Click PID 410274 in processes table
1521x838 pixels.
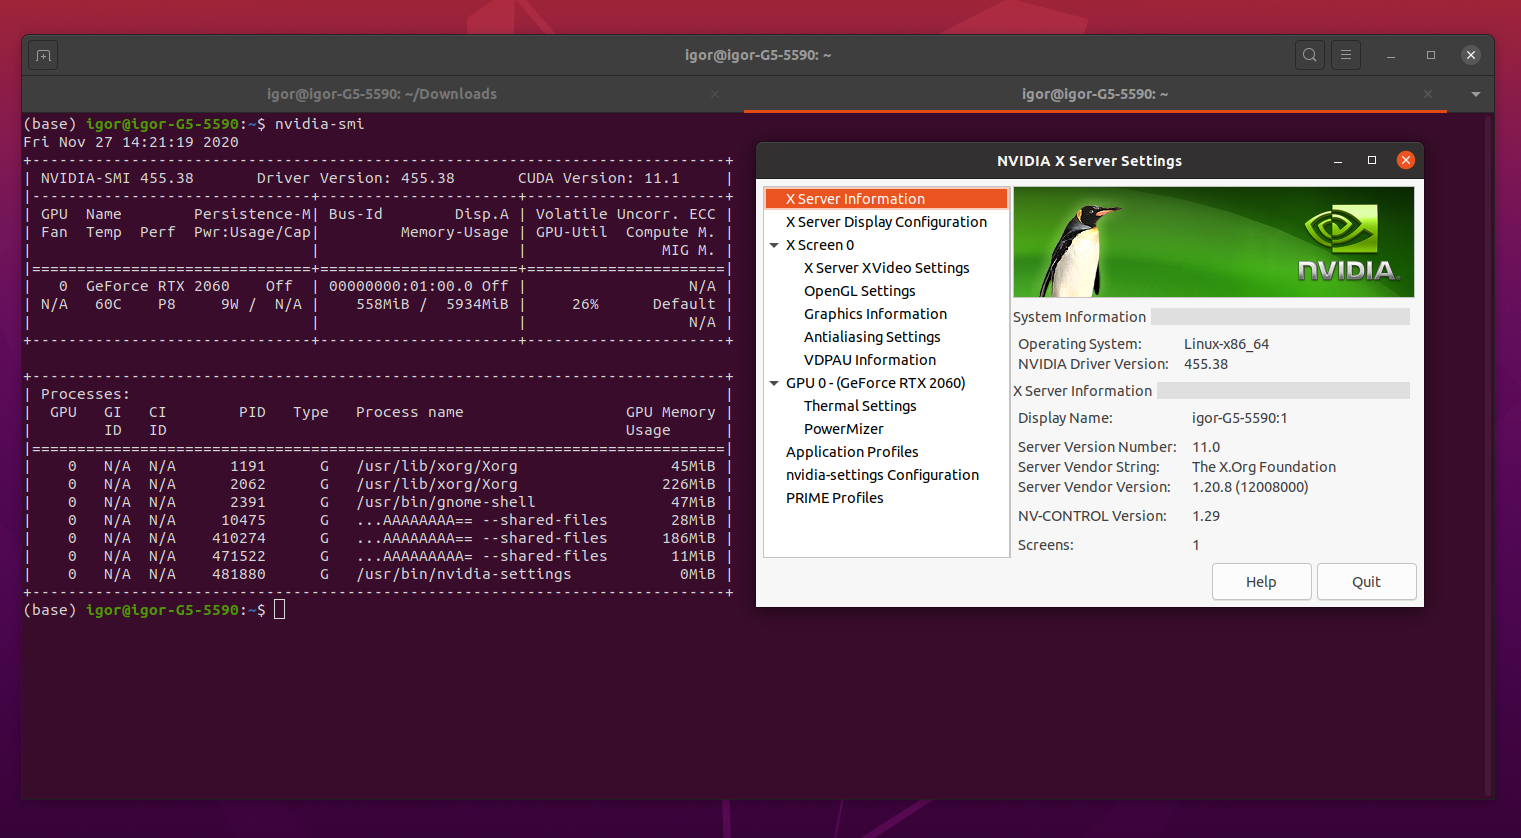(239, 538)
